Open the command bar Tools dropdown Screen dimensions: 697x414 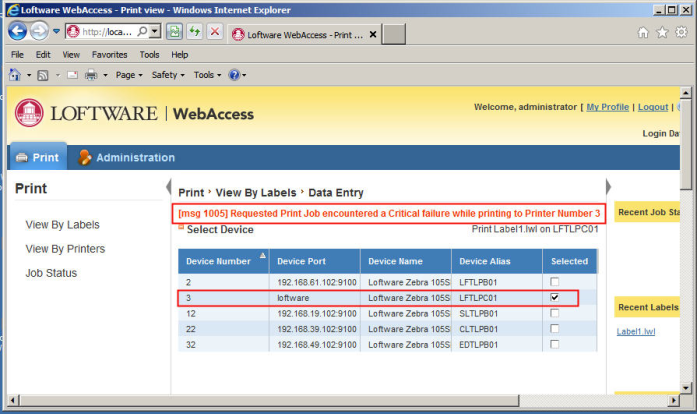pyautogui.click(x=207, y=75)
